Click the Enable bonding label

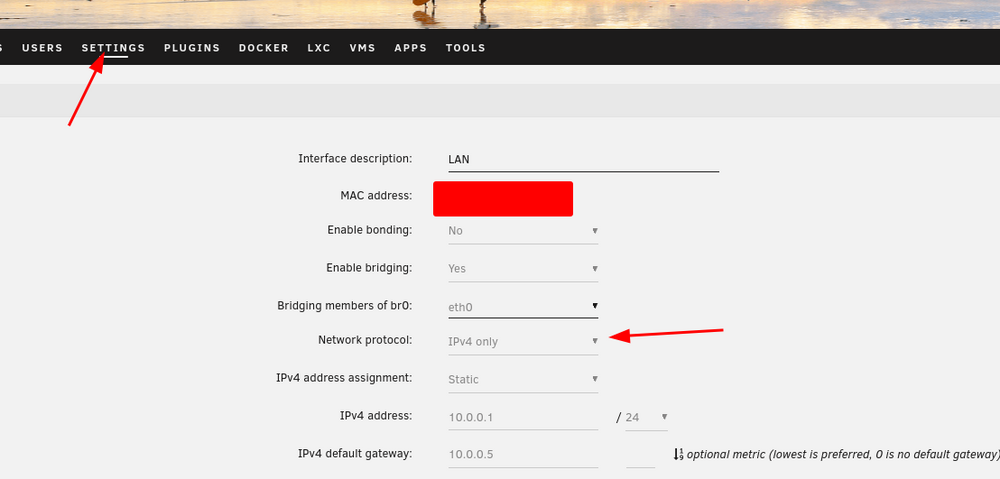(x=370, y=230)
